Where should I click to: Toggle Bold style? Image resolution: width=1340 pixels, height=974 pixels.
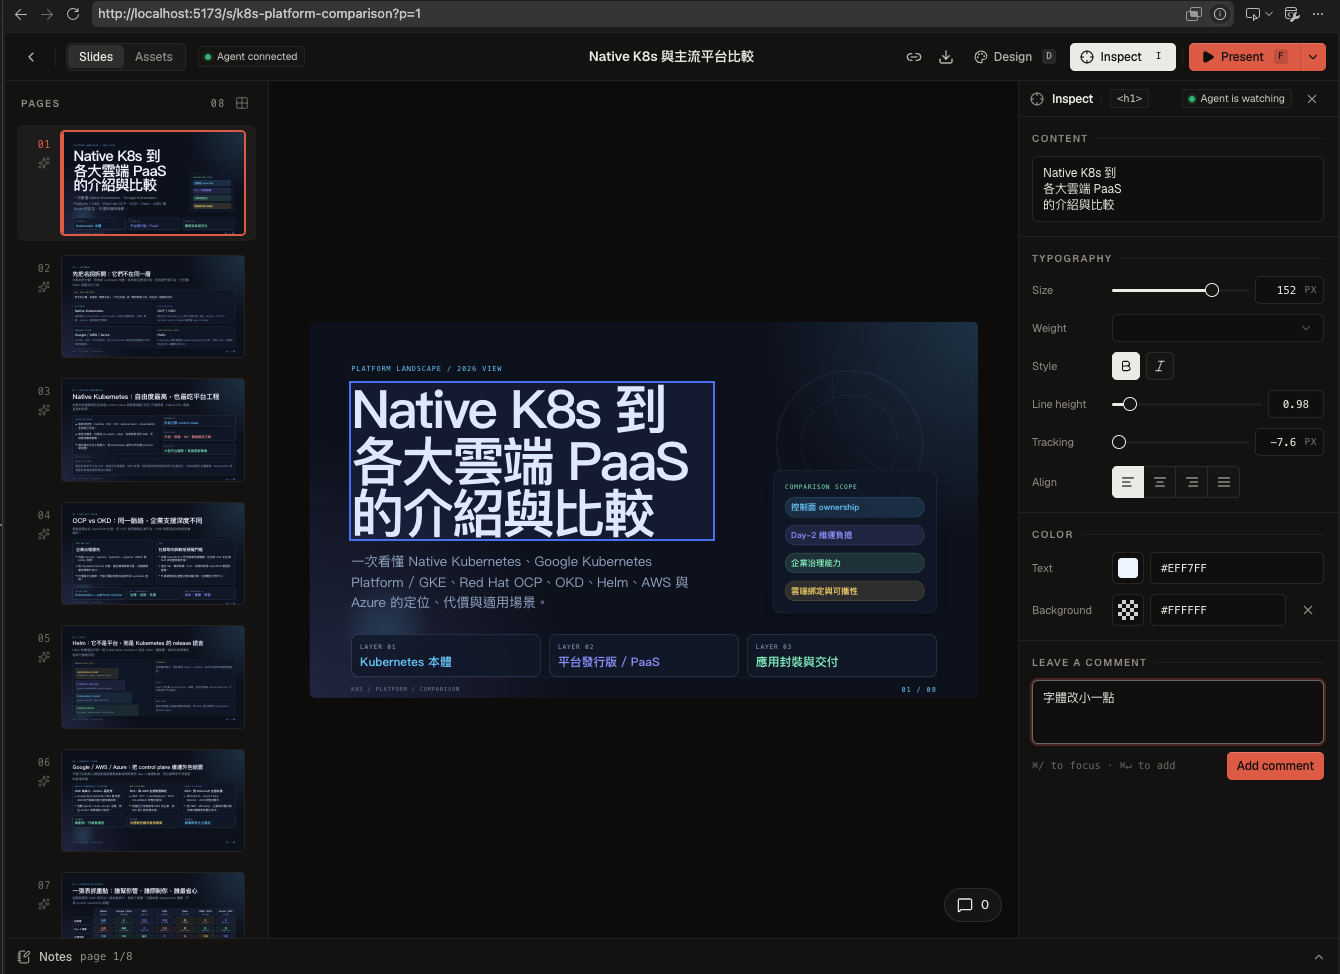[x=1126, y=366]
